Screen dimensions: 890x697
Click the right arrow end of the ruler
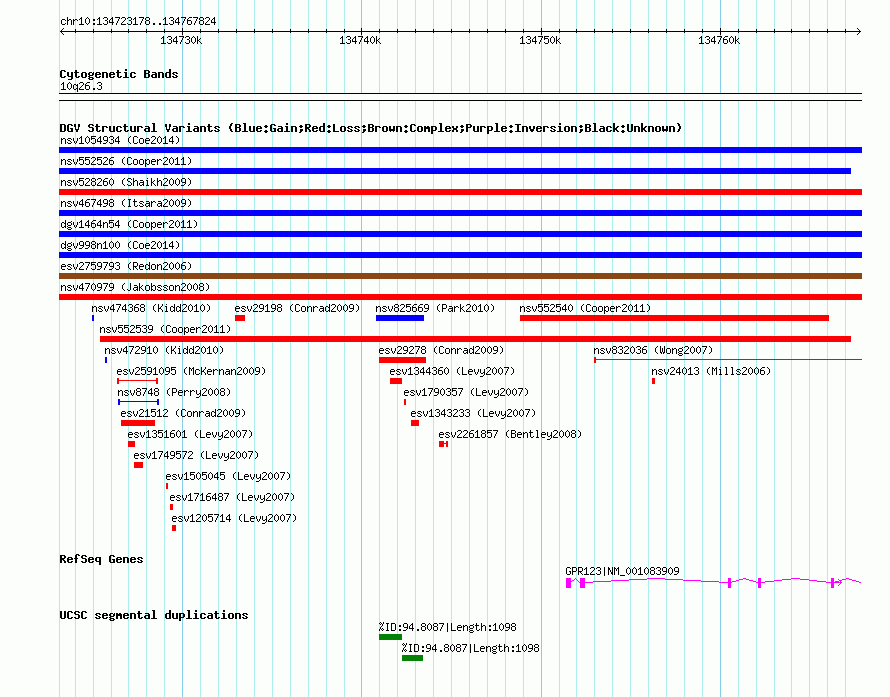pos(859,31)
